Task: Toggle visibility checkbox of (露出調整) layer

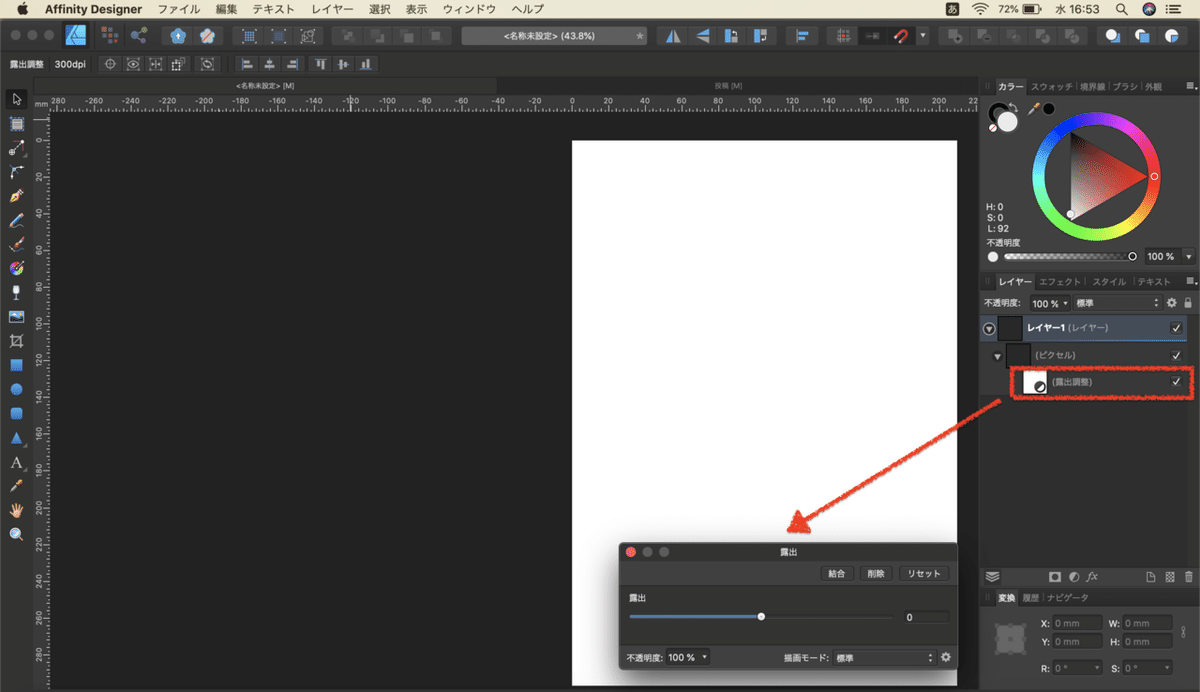Action: (x=1176, y=382)
